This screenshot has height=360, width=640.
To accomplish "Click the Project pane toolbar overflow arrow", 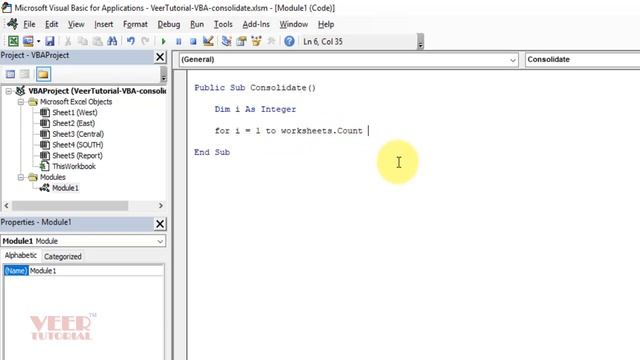I will (163, 75).
